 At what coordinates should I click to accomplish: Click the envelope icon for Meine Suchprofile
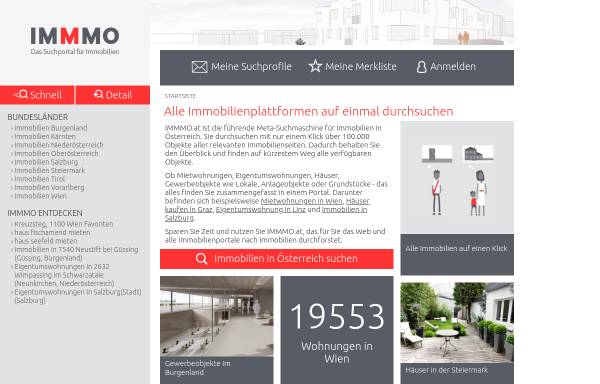point(199,67)
